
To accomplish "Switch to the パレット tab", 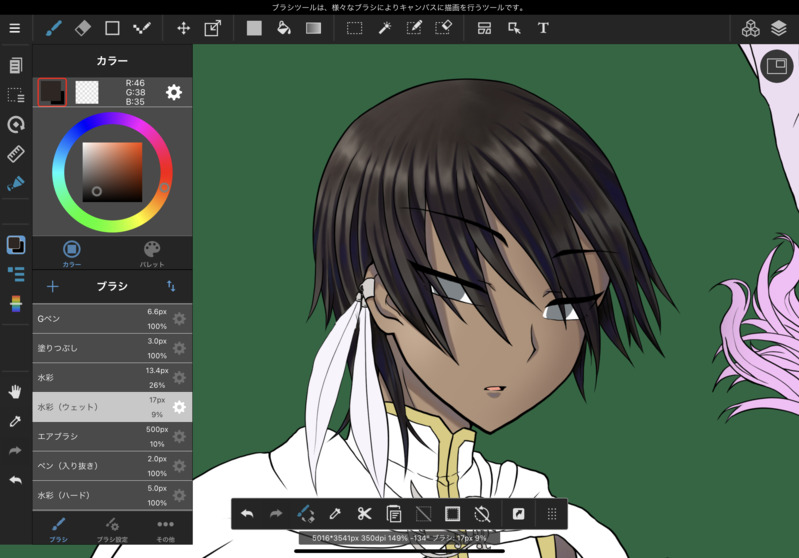I will (152, 254).
